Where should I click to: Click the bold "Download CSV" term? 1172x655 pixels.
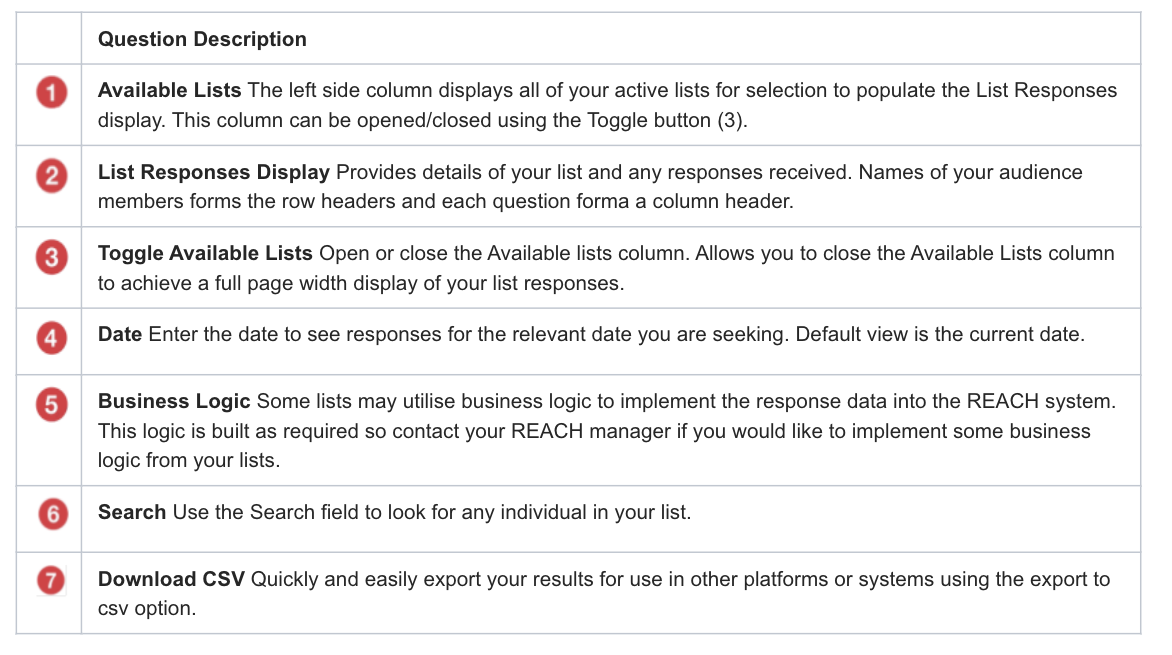tap(171, 579)
